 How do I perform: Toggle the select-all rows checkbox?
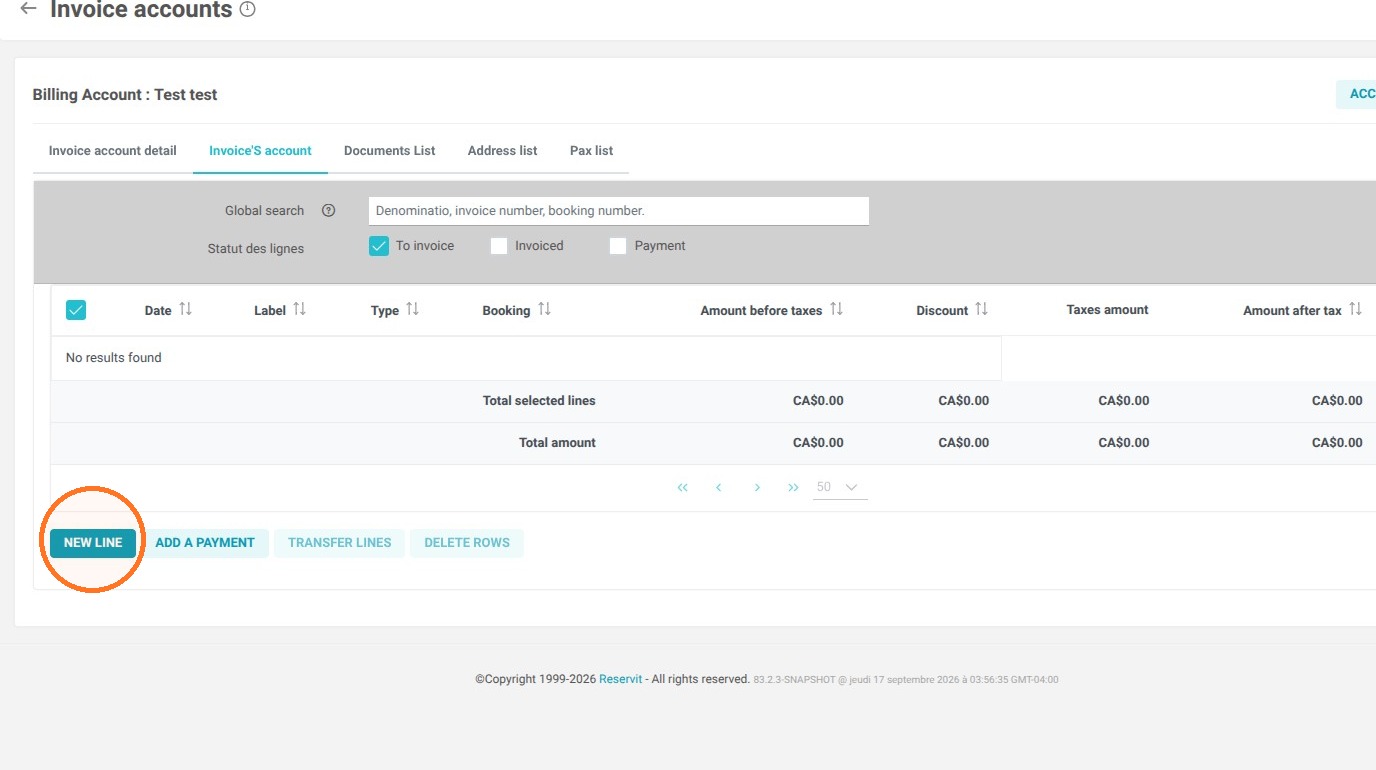[x=76, y=310]
